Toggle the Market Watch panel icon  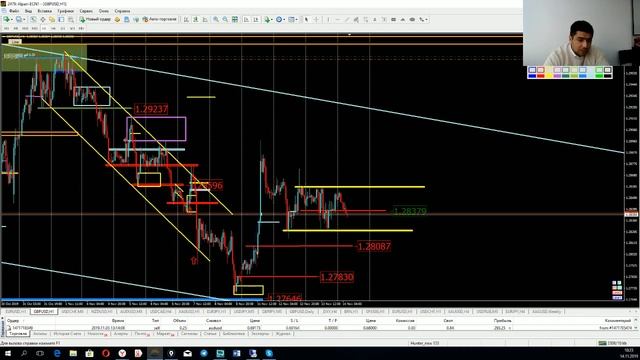33,20
